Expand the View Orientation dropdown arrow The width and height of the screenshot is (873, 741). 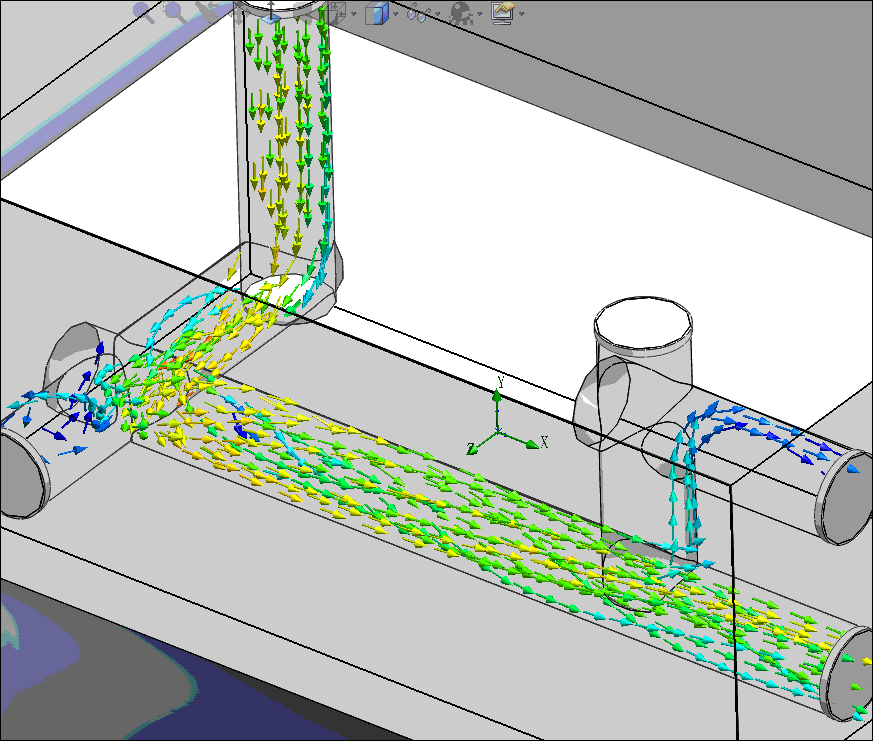[355, 14]
